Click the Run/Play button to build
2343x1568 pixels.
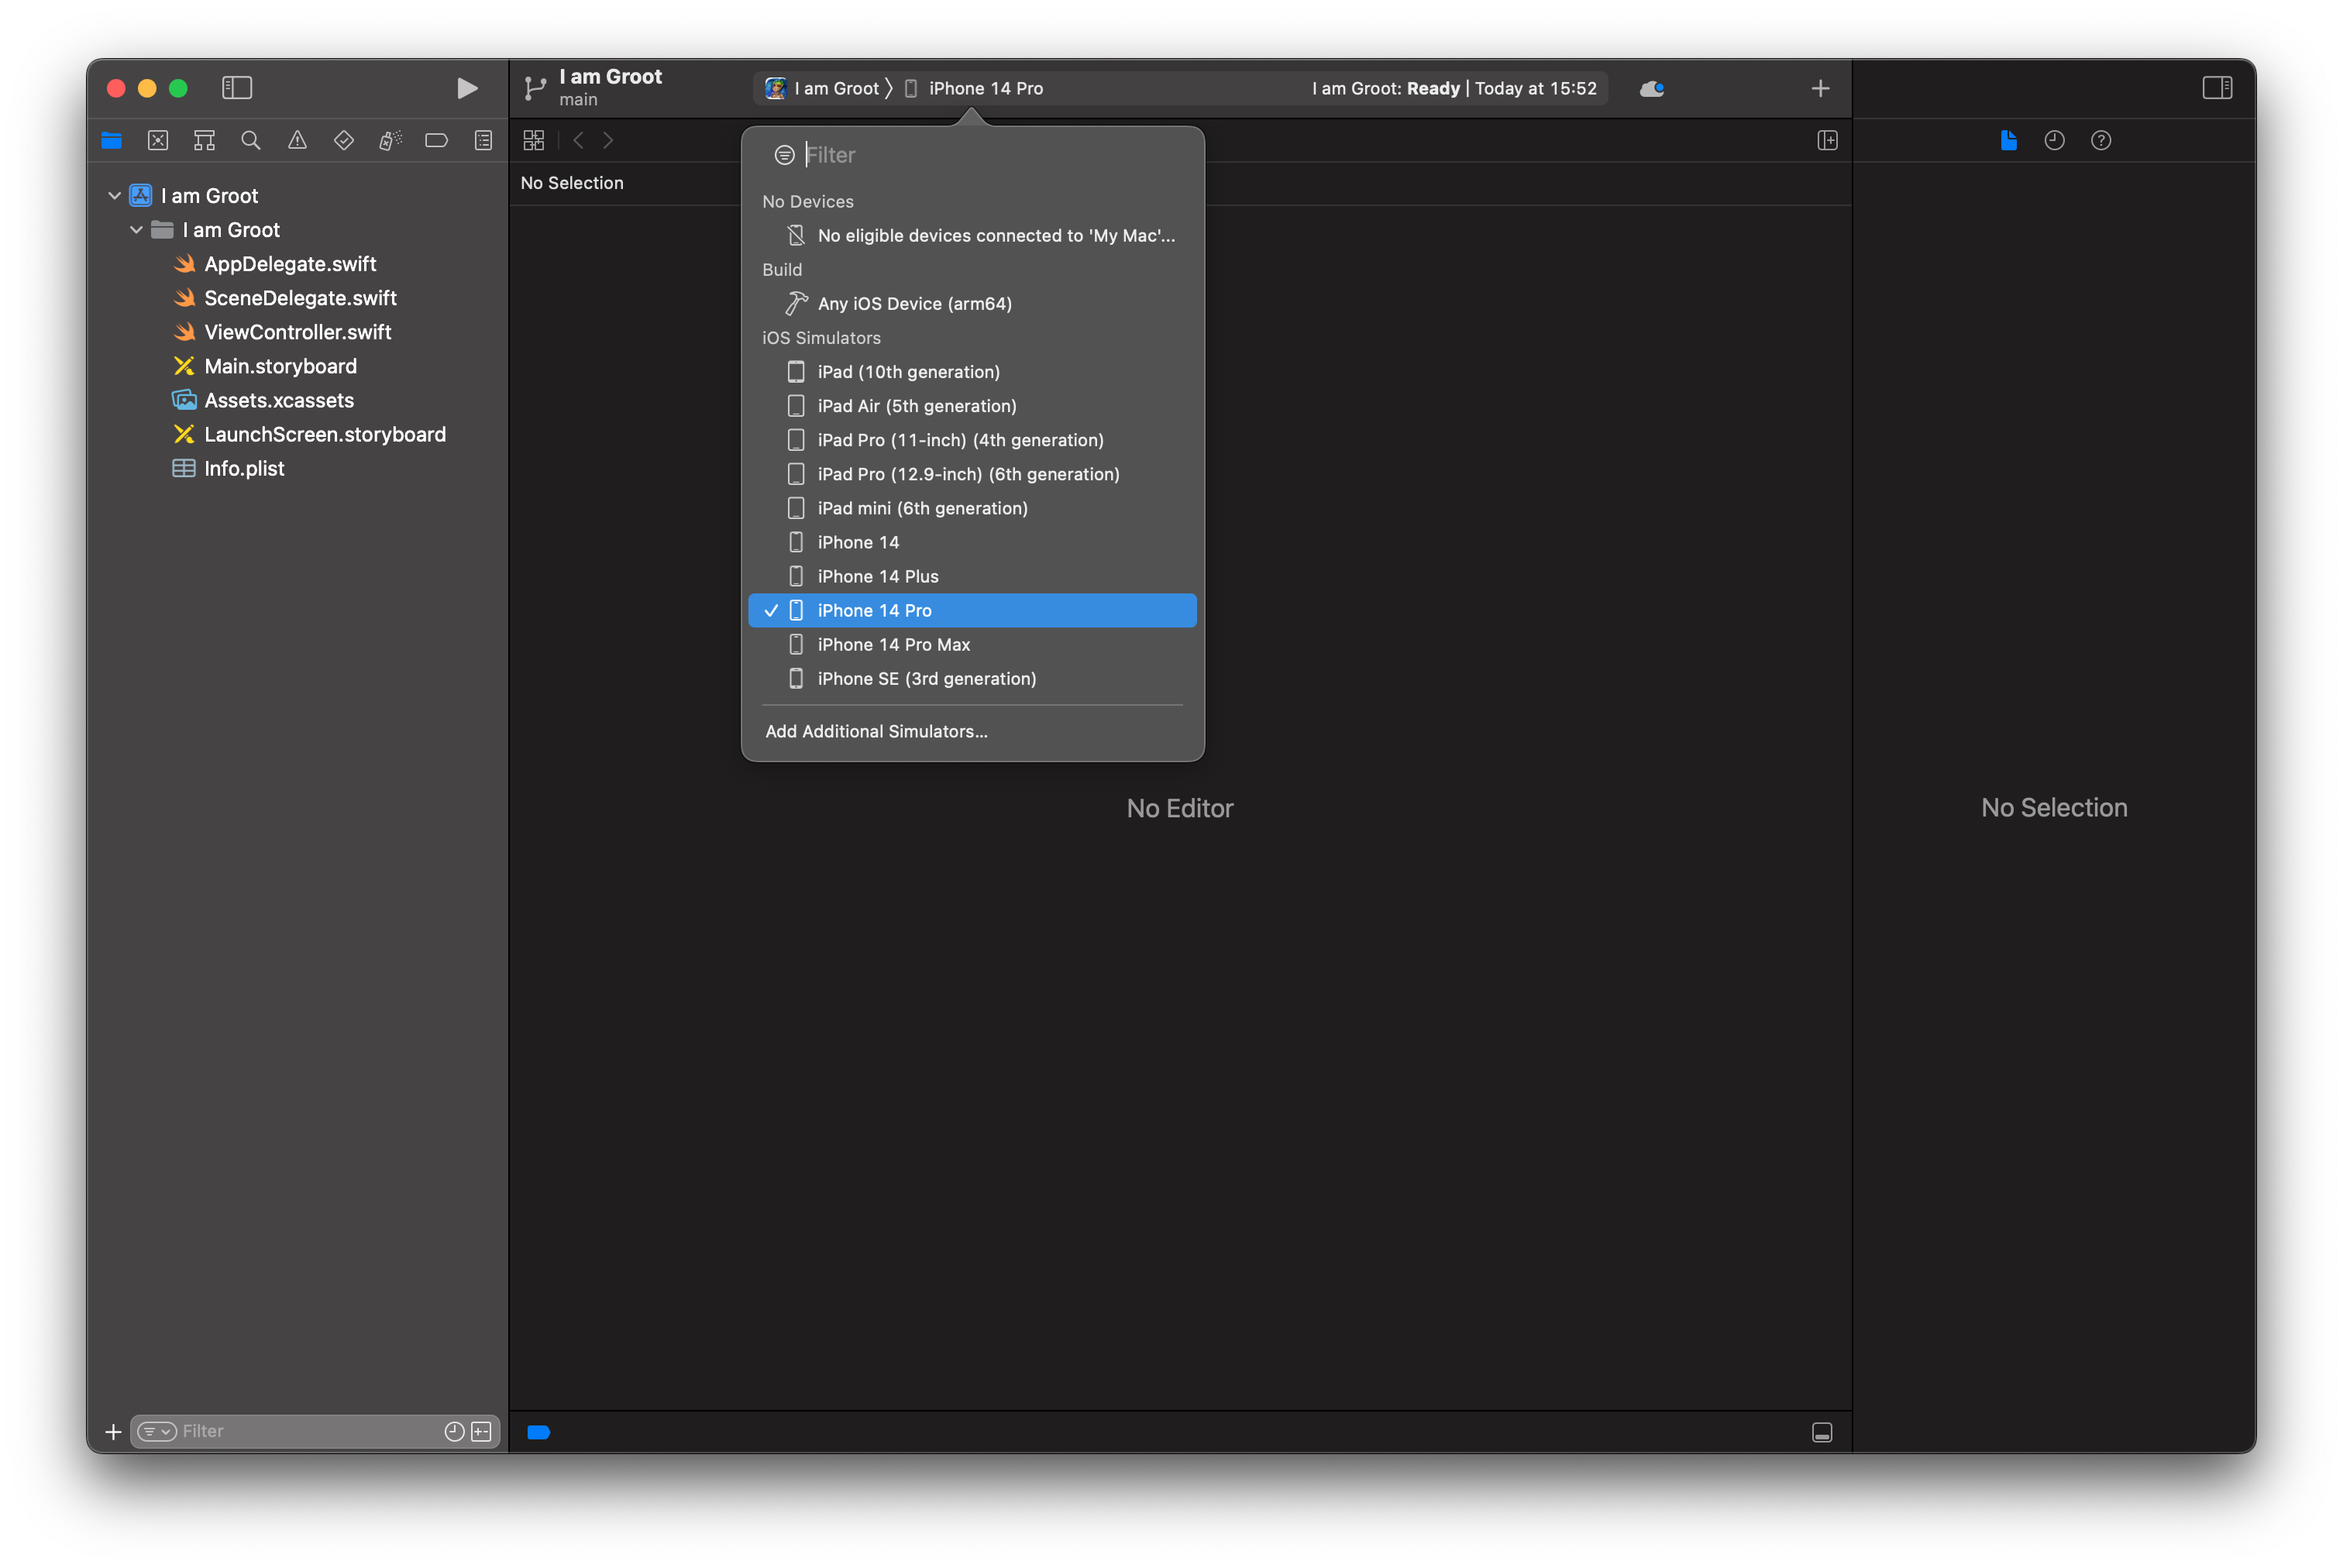463,86
